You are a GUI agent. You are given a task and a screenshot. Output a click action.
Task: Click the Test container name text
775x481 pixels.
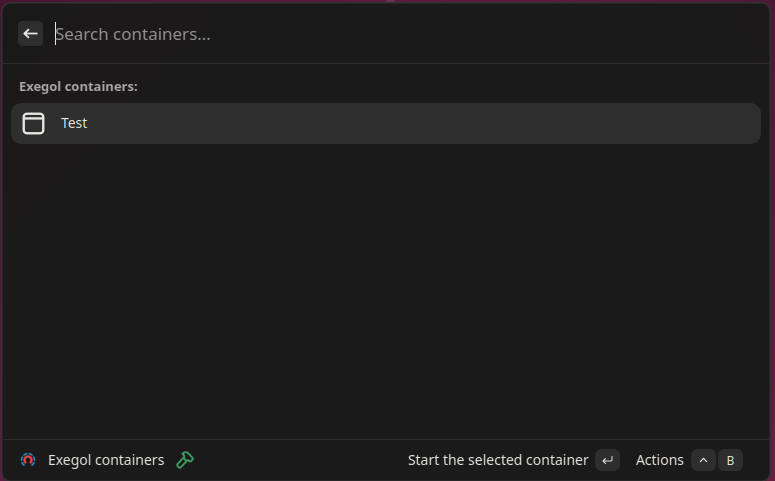tap(74, 123)
